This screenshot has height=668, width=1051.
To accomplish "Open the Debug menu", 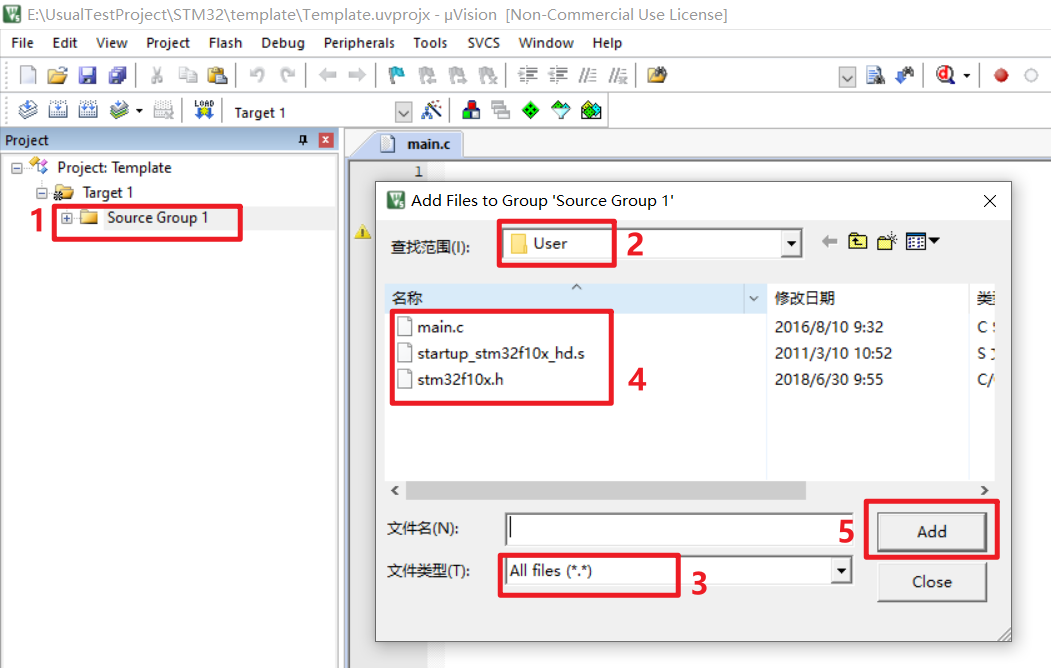I will (x=283, y=43).
